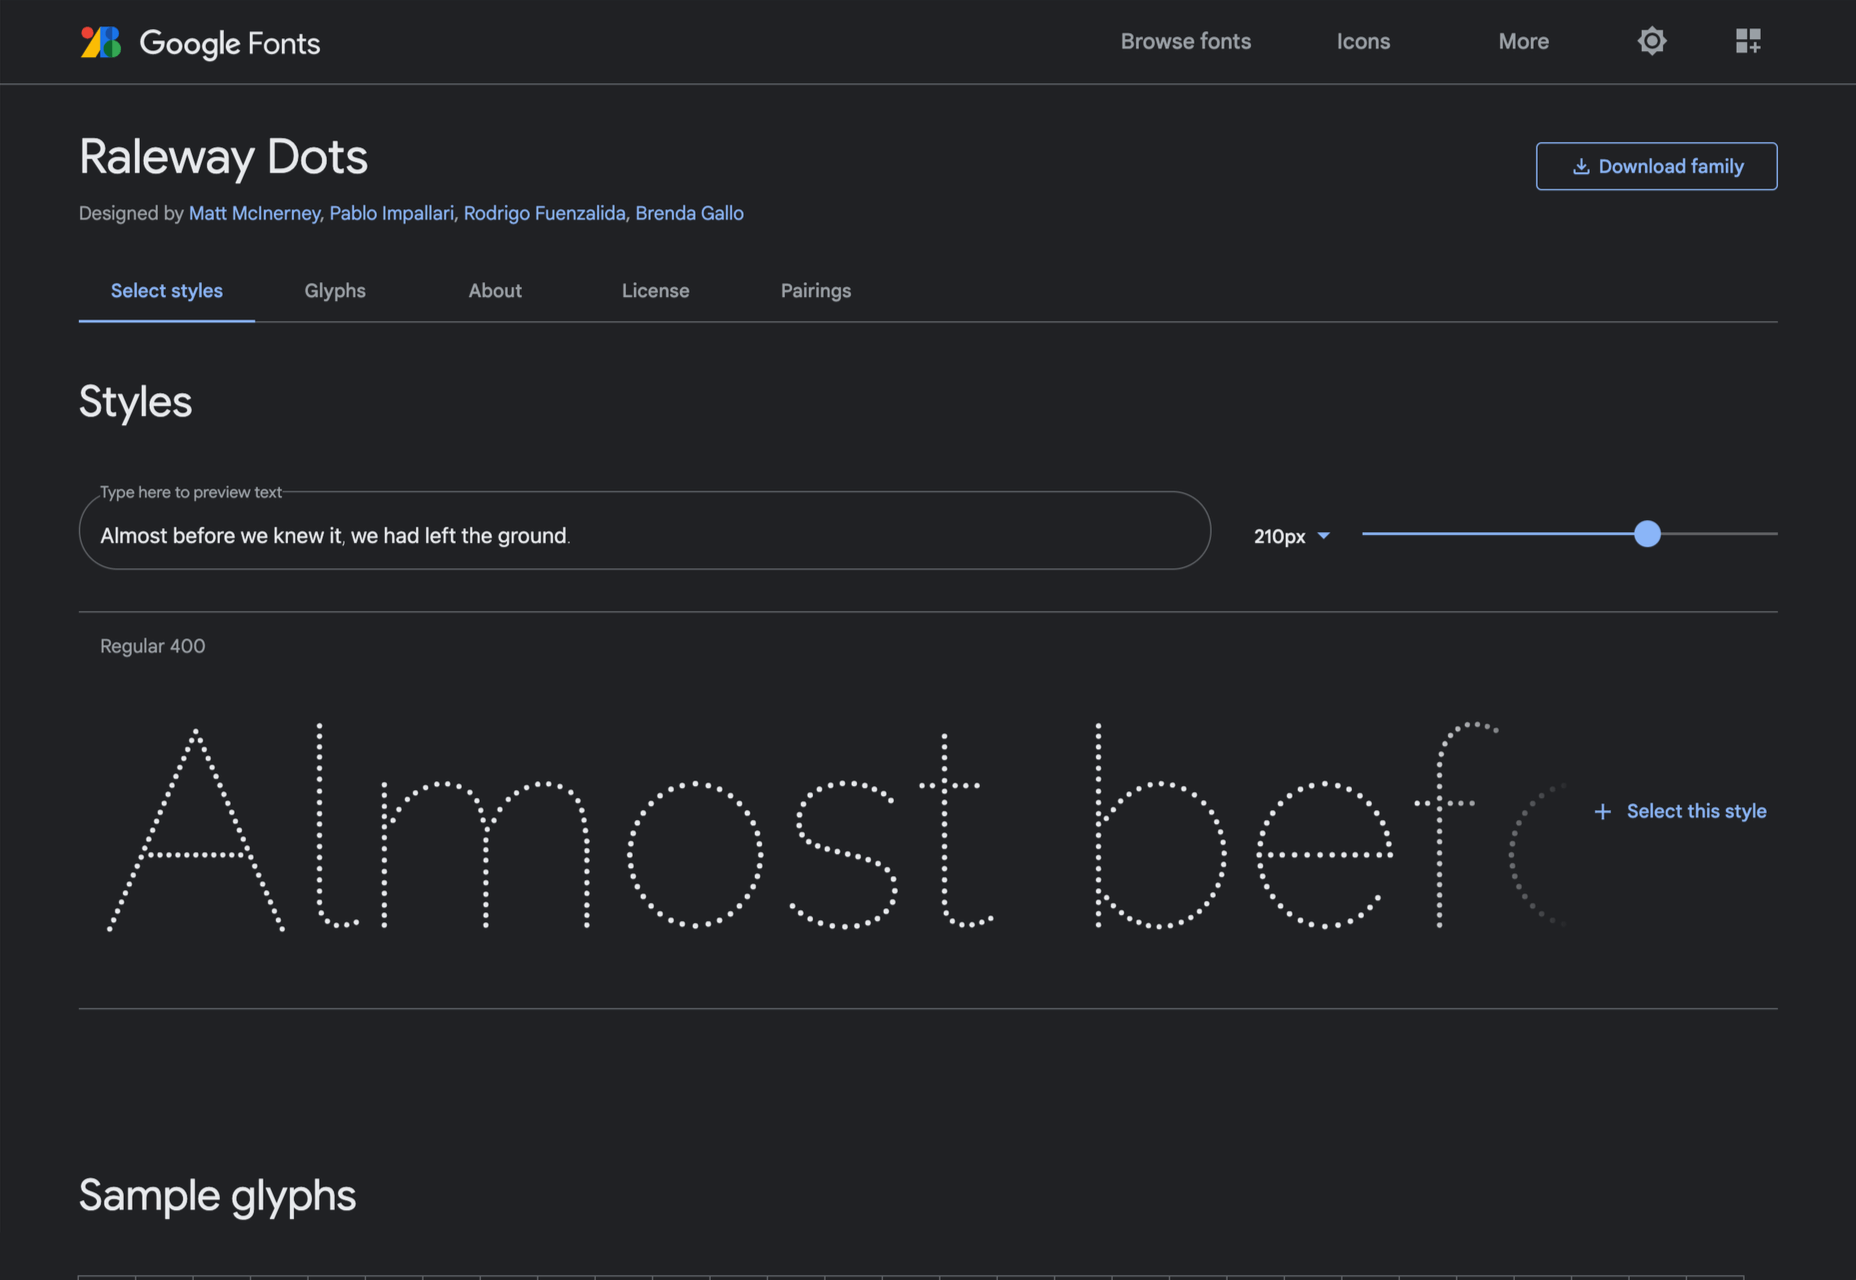Show the Pairings tab
Viewport: 1856px width, 1280px height.
pos(815,291)
